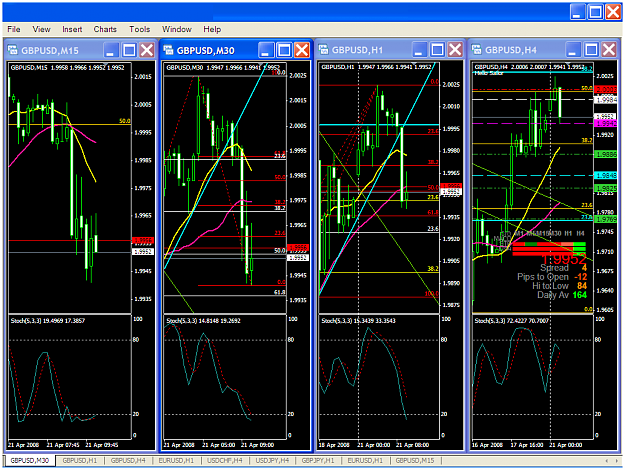The image size is (625, 470).
Task: Click the Hi to Low readout
Action: (x=559, y=286)
